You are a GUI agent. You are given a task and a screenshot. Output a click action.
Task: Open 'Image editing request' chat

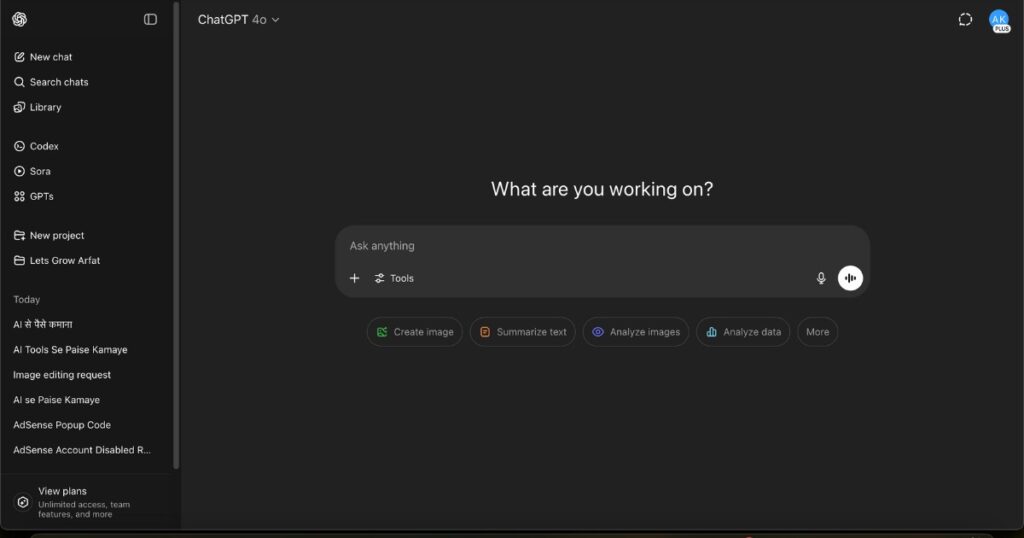tap(62, 375)
